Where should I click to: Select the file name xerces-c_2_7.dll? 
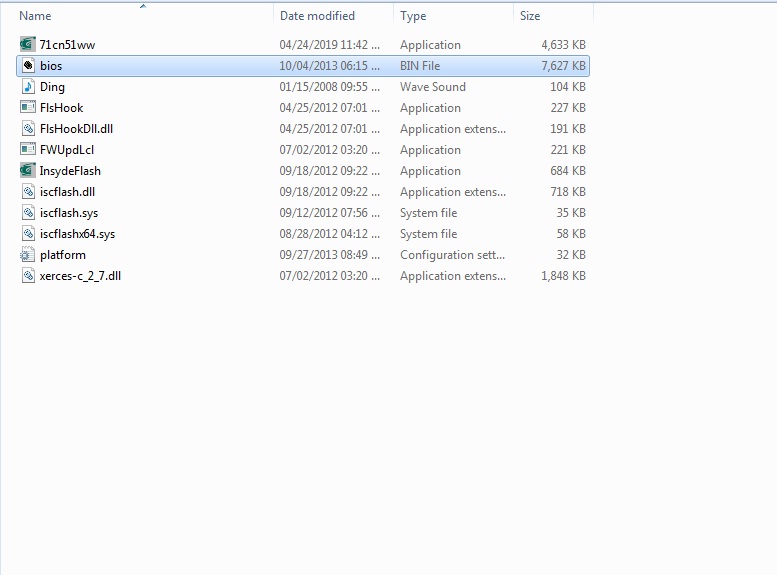[80, 276]
